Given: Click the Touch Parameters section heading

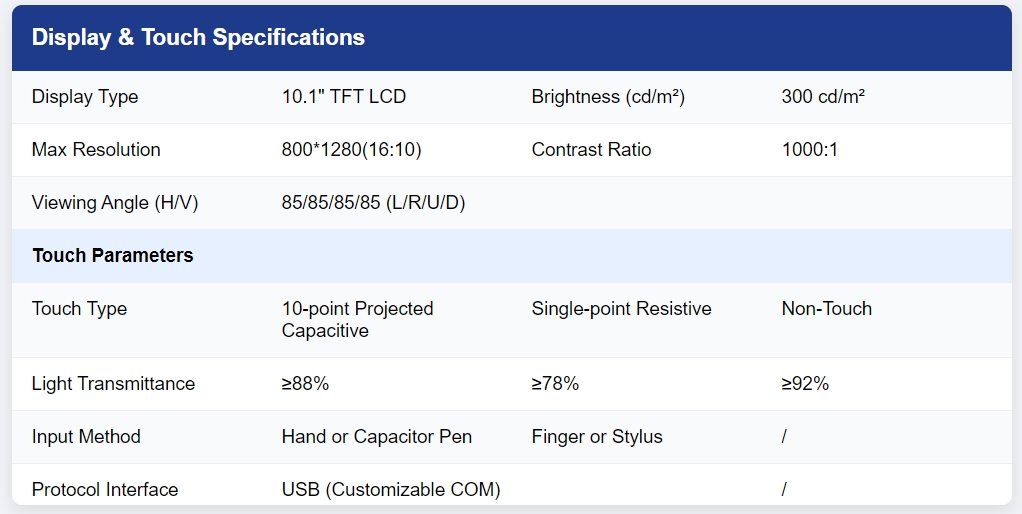Looking at the screenshot, I should (113, 255).
